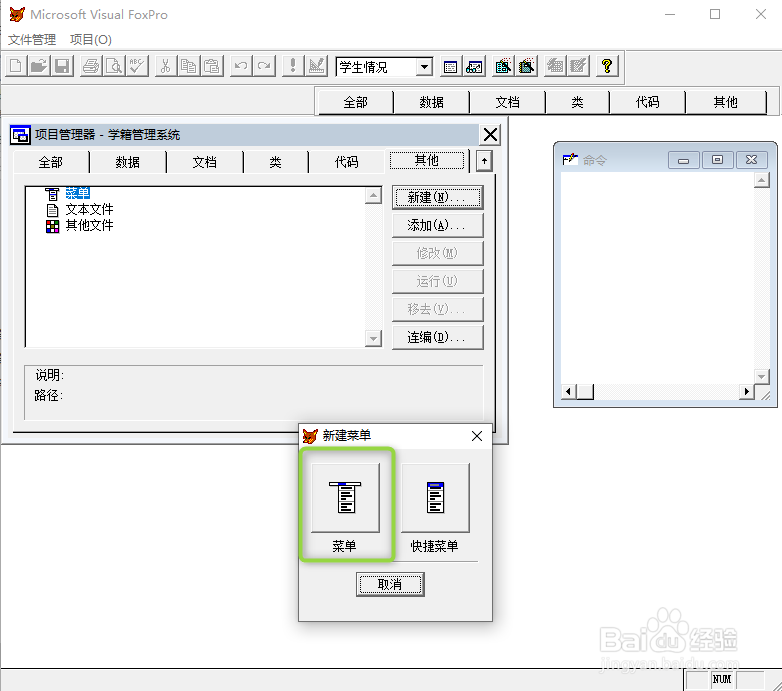The width and height of the screenshot is (782, 691).
Task: Close the 项目管理器 window
Action: coord(490,135)
